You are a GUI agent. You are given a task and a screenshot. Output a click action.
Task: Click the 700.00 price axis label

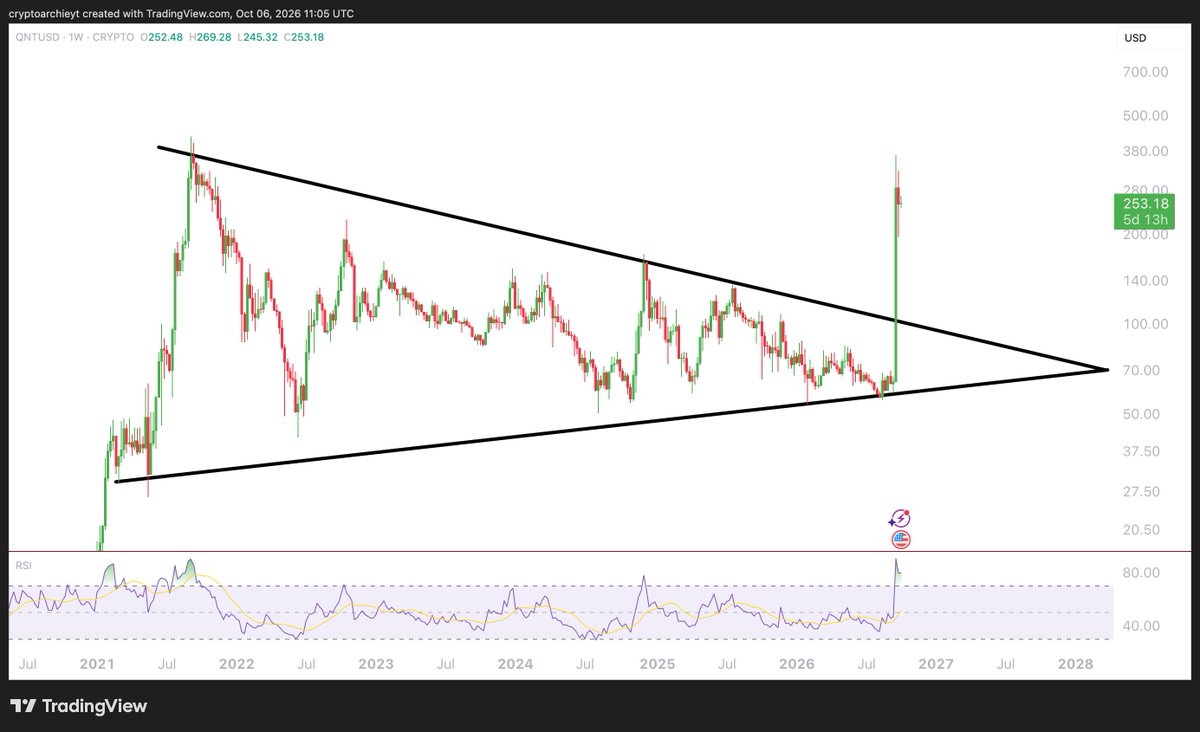point(1144,72)
